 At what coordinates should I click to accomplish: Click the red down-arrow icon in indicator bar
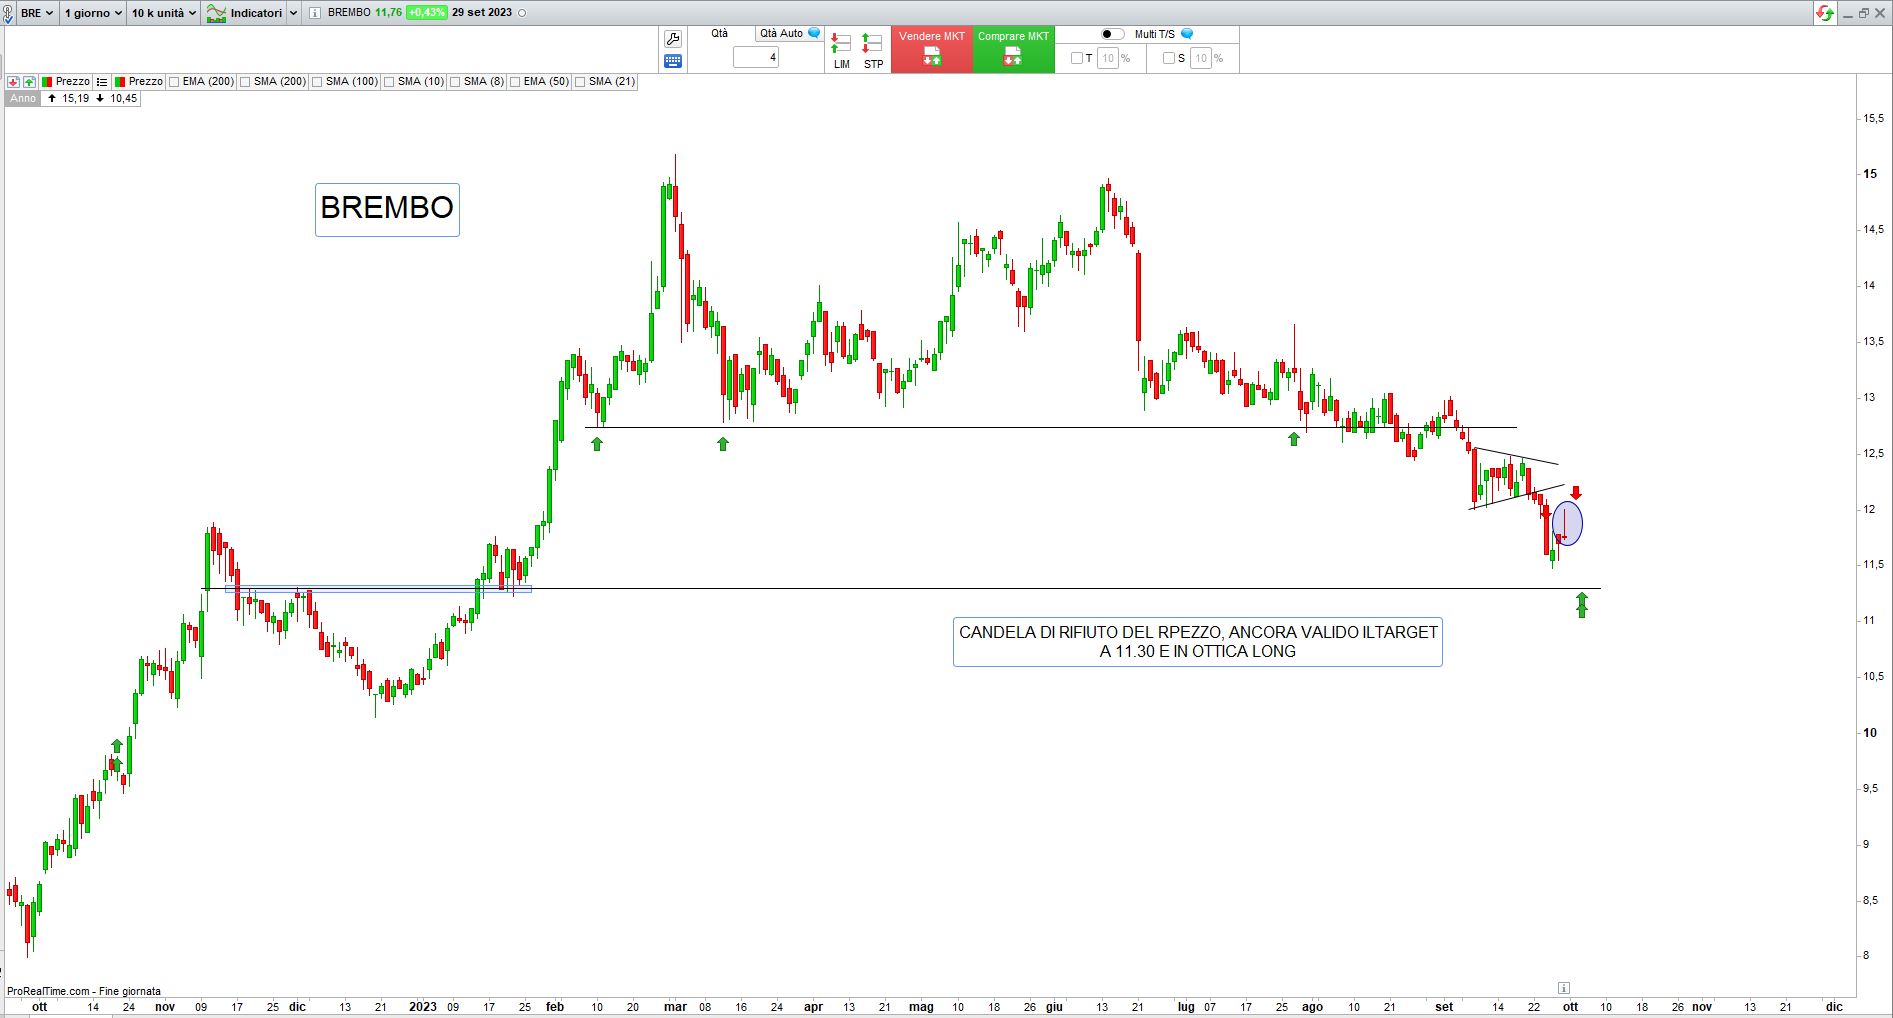(x=13, y=82)
